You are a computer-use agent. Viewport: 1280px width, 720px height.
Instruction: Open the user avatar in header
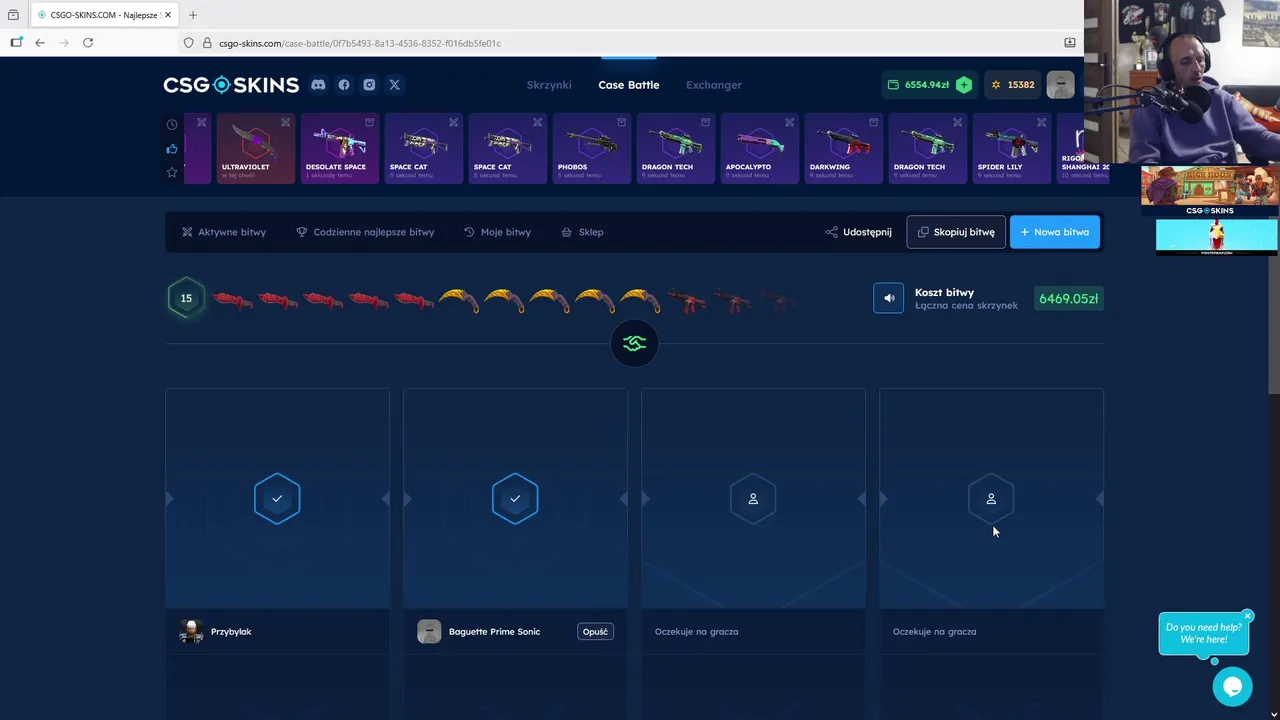click(x=1060, y=85)
